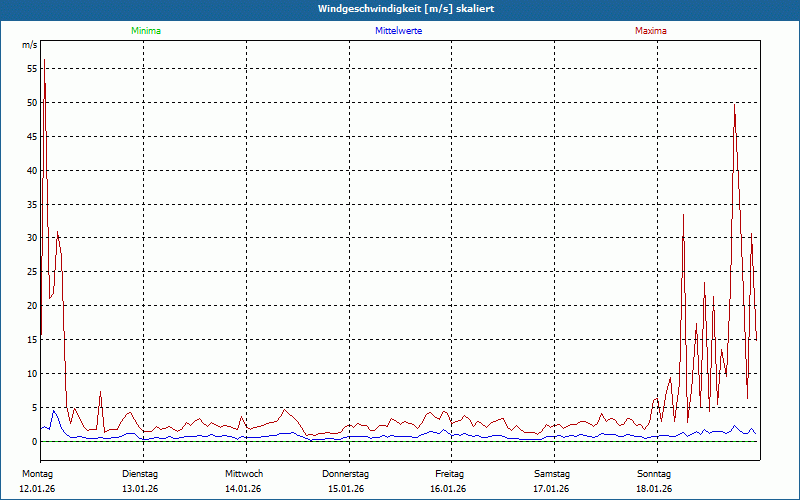Select the red Maxima legend label
800x500 pixels.
tap(650, 31)
